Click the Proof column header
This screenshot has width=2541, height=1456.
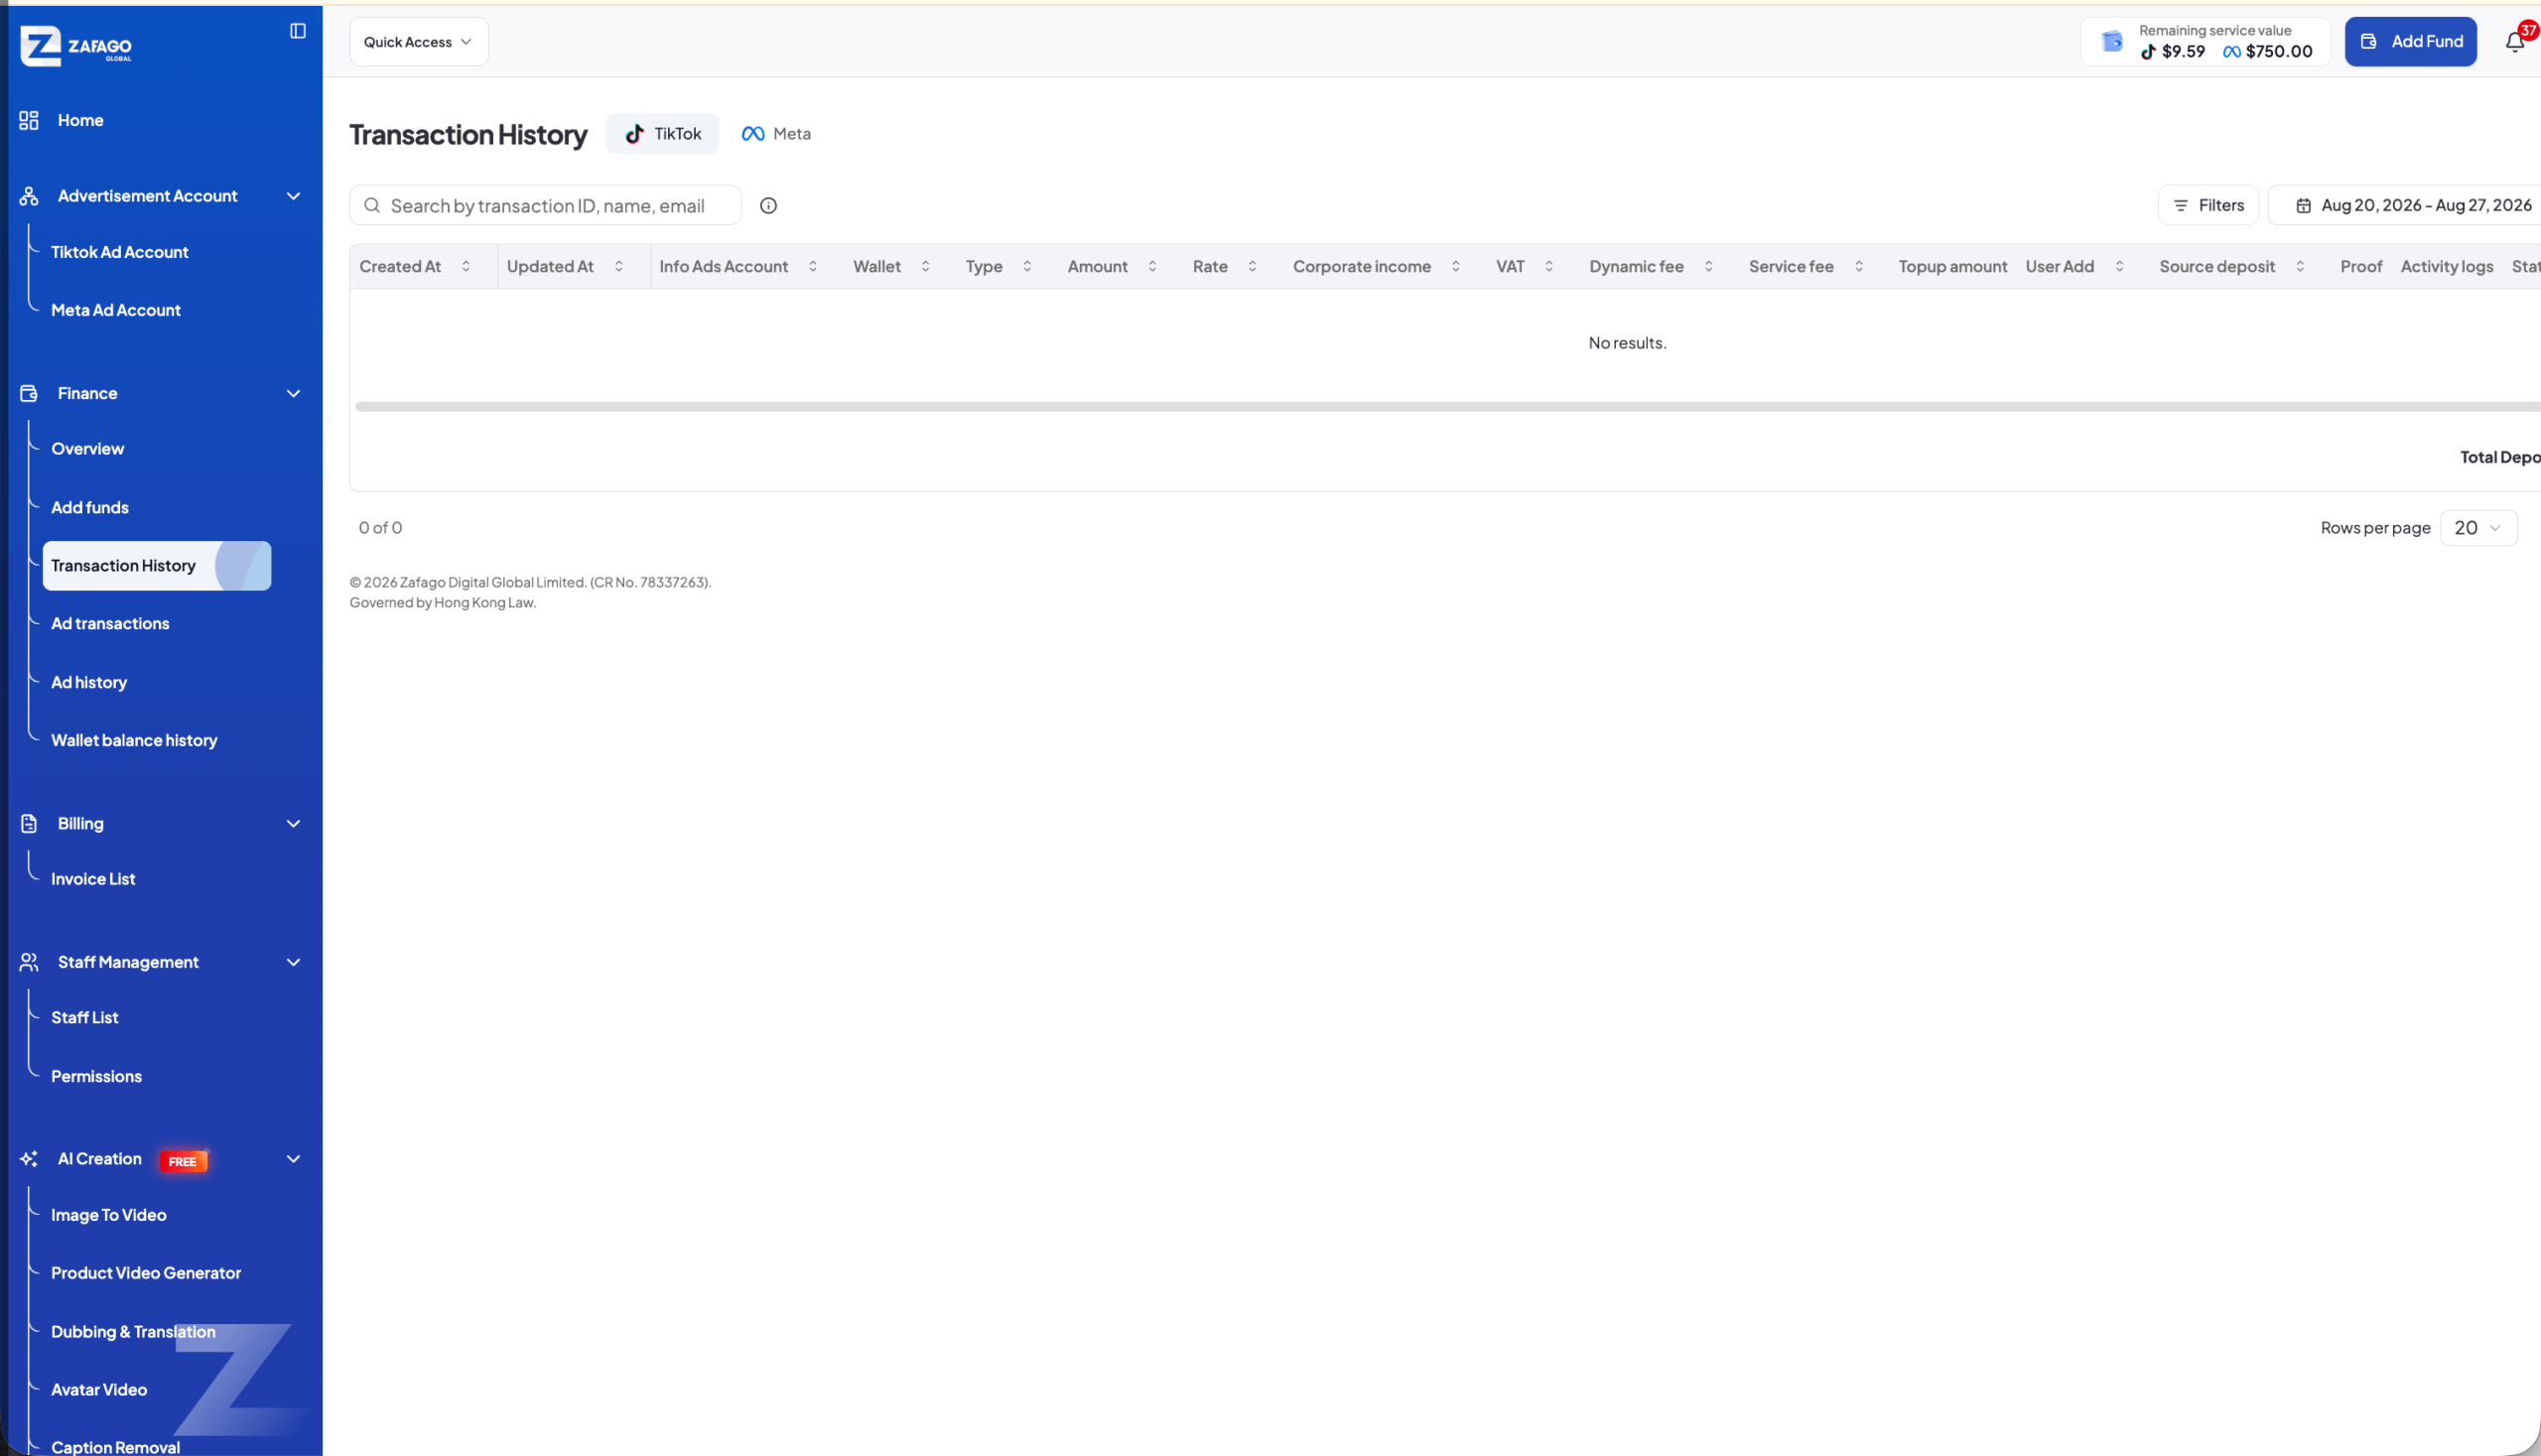point(2361,267)
